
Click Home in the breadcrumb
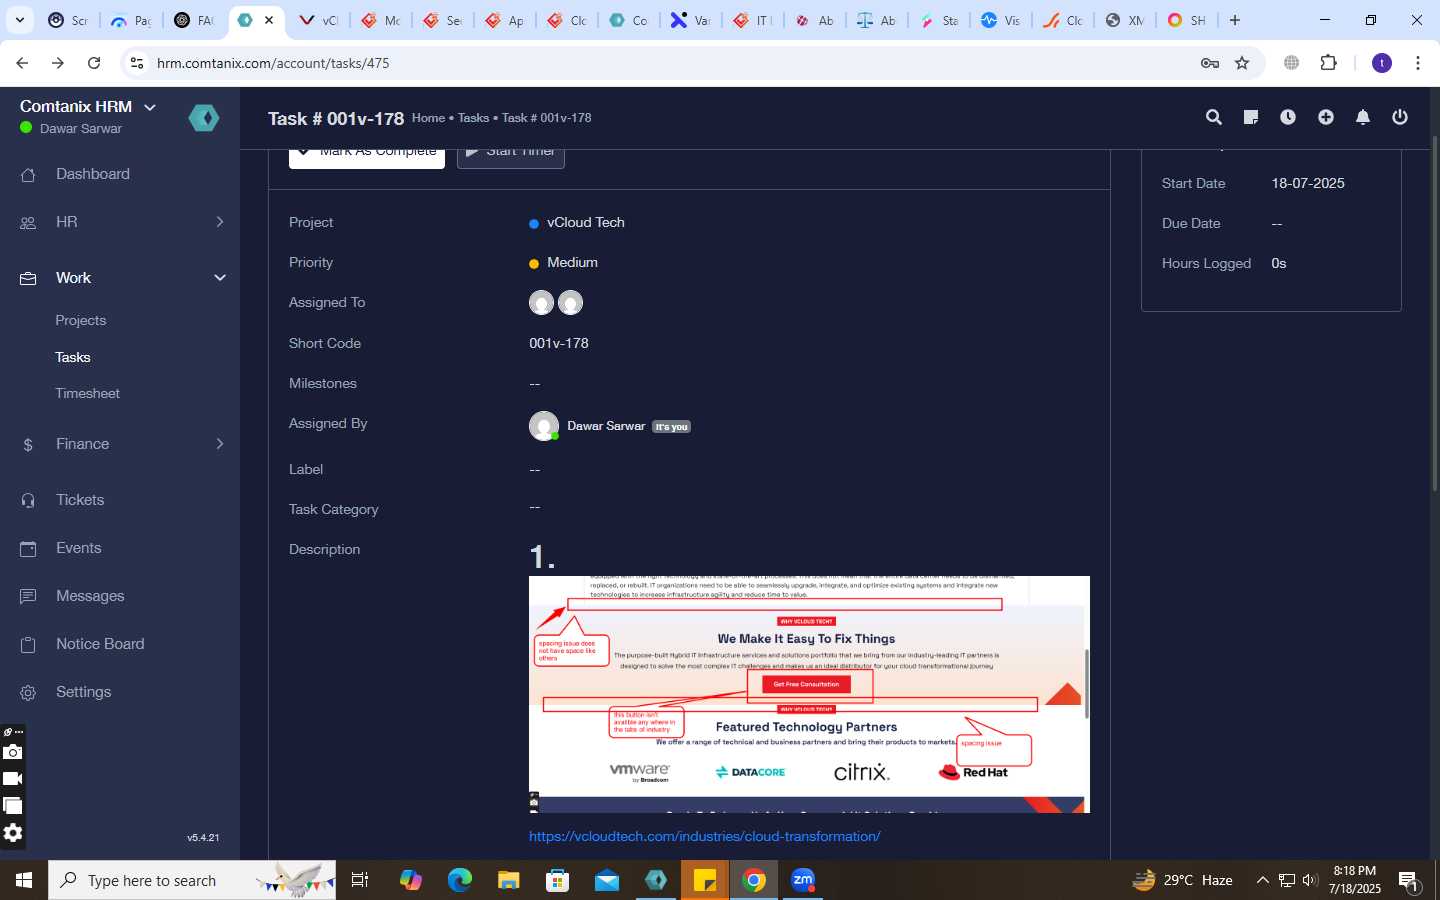(428, 118)
